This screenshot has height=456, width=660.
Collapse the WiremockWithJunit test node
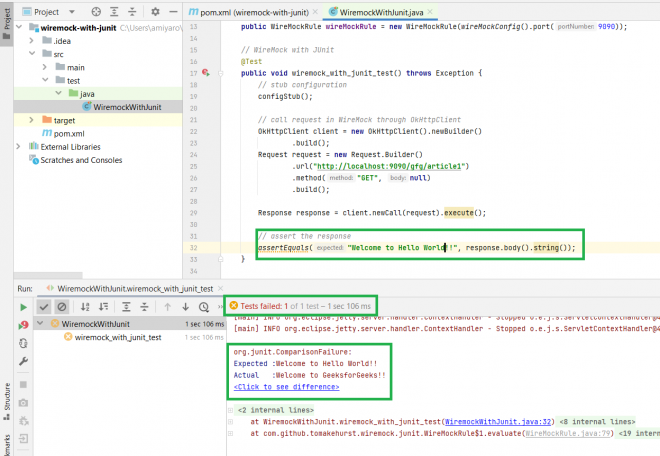click(x=40, y=324)
